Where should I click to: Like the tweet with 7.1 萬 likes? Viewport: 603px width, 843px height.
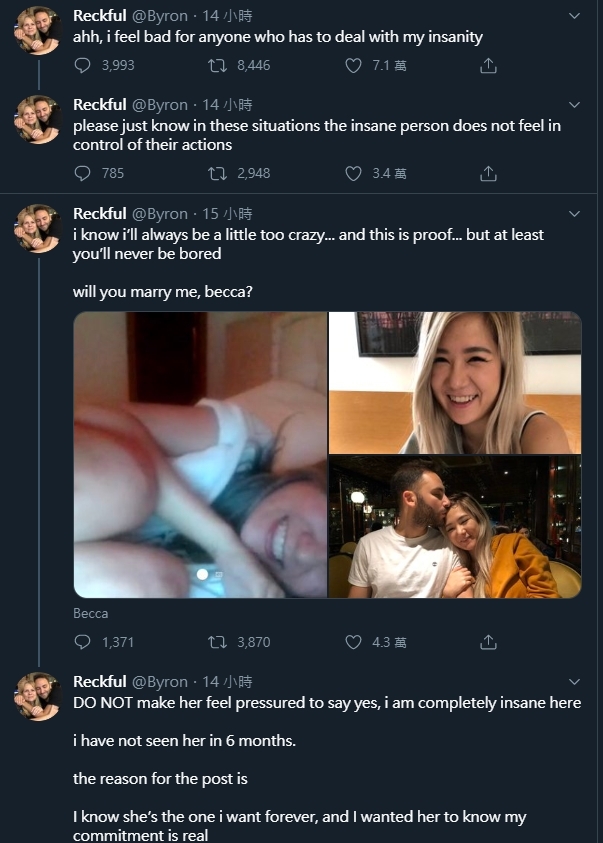click(353, 65)
